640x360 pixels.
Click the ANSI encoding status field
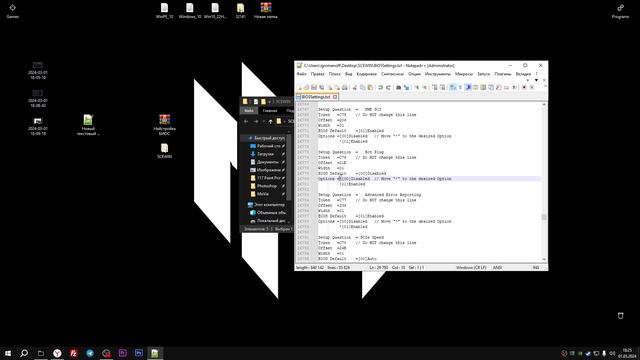tap(497, 268)
